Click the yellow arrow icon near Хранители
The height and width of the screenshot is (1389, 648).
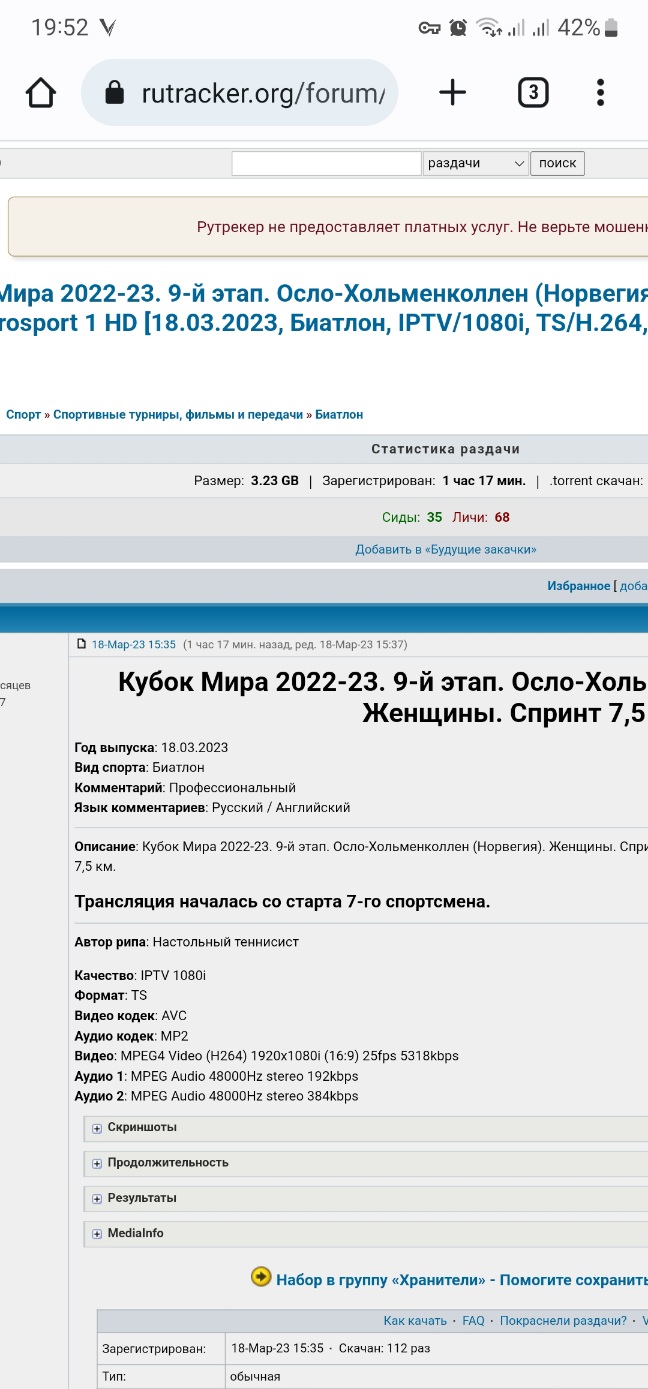(x=260, y=1276)
